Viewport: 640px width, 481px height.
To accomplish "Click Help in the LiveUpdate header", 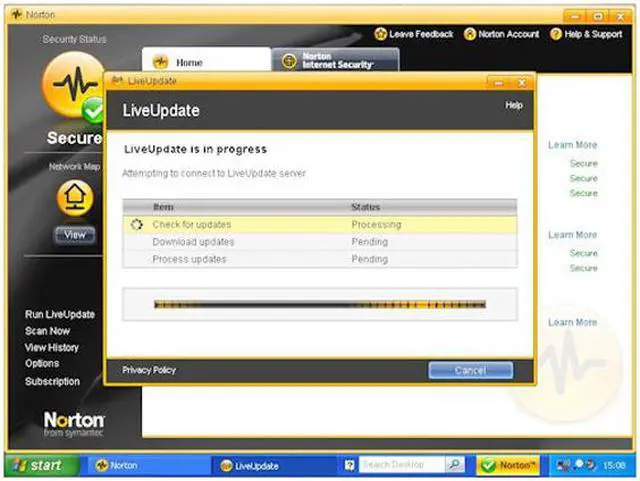I will click(514, 105).
